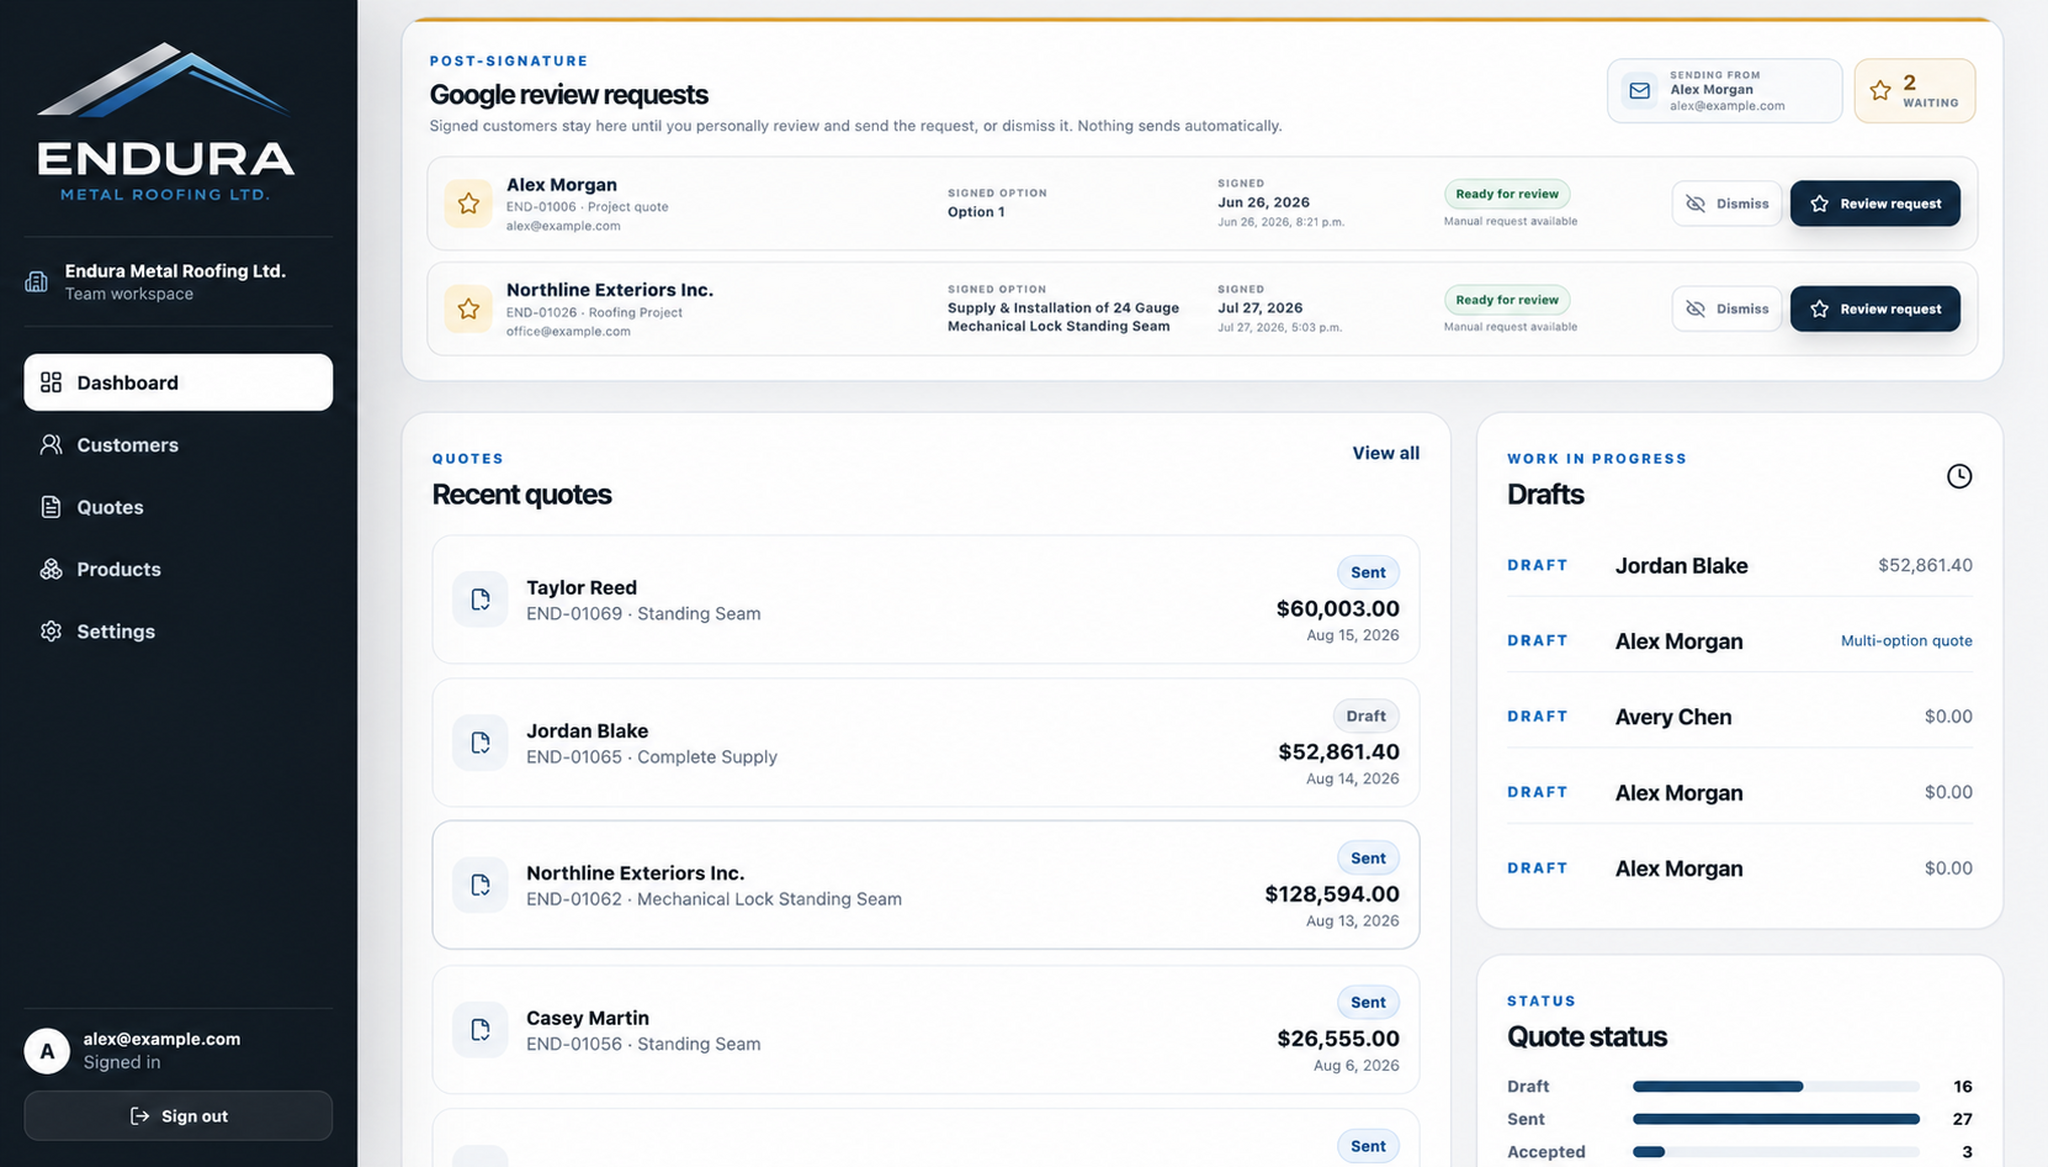Open the Quotes section in sidebar
Screen dimensions: 2048x1167
coord(178,507)
